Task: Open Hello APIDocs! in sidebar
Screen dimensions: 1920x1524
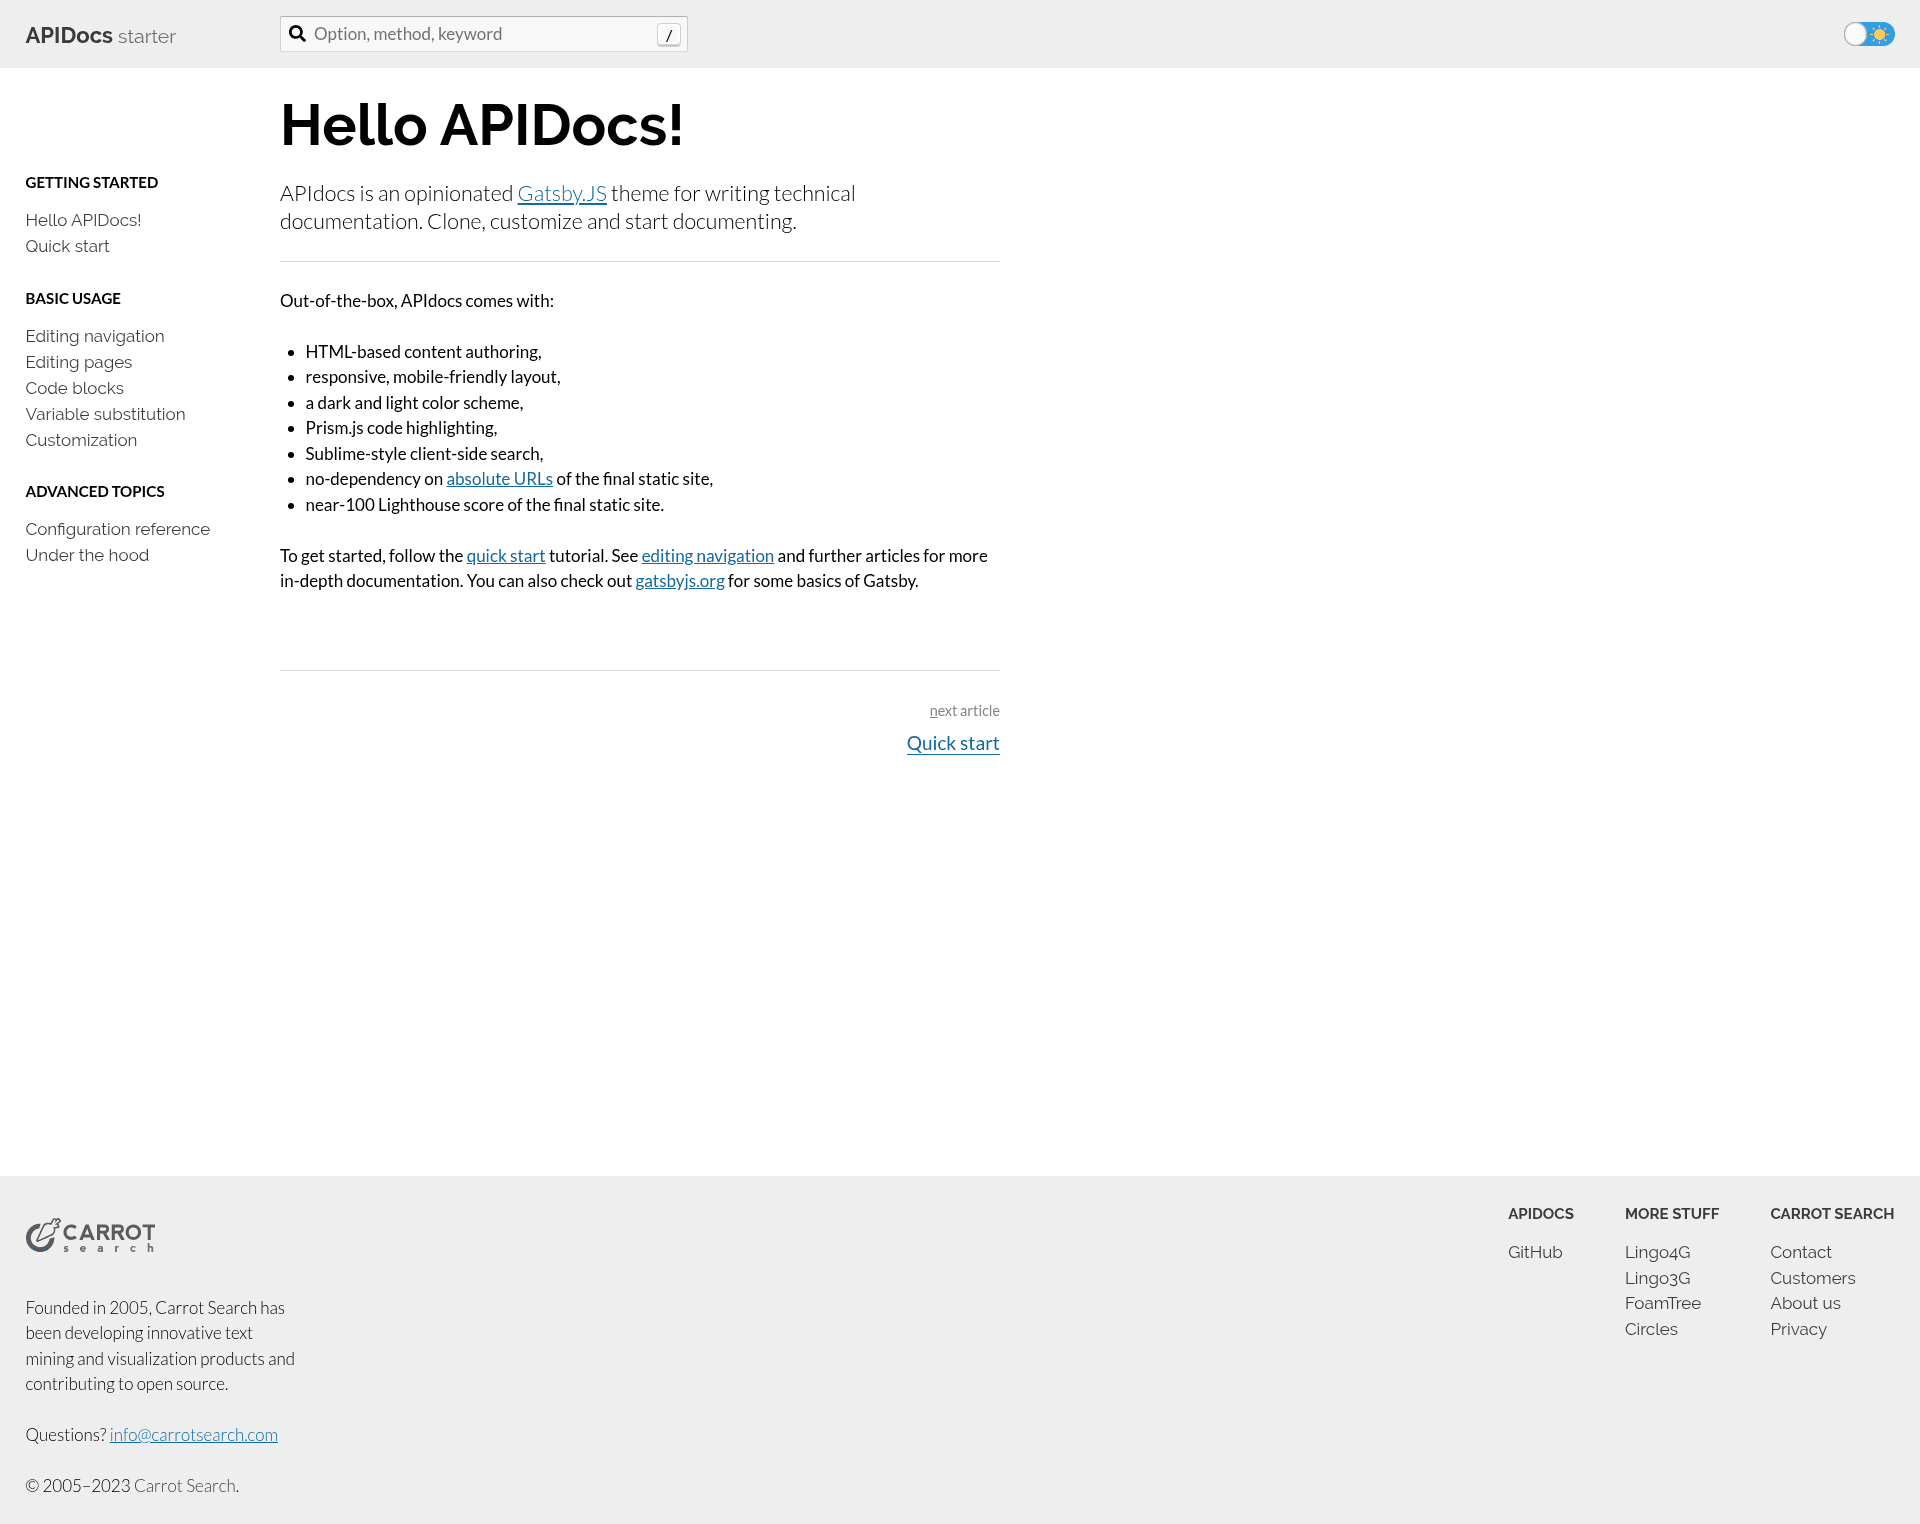Action: pyautogui.click(x=83, y=220)
